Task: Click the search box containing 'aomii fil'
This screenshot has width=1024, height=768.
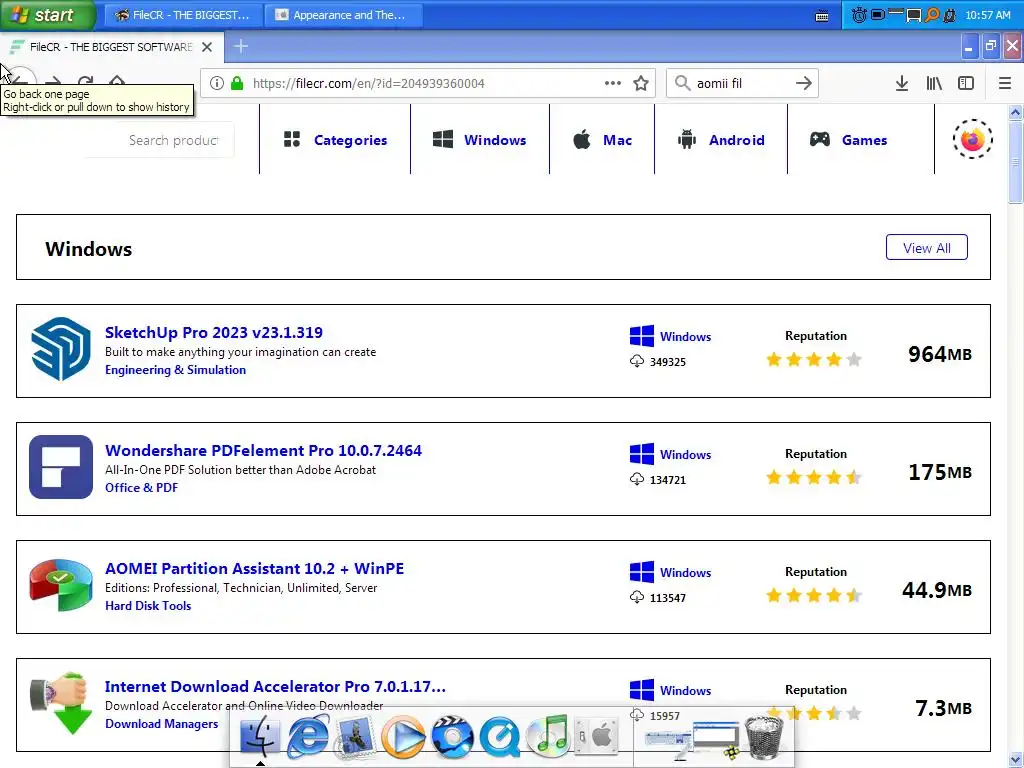Action: coord(743,83)
